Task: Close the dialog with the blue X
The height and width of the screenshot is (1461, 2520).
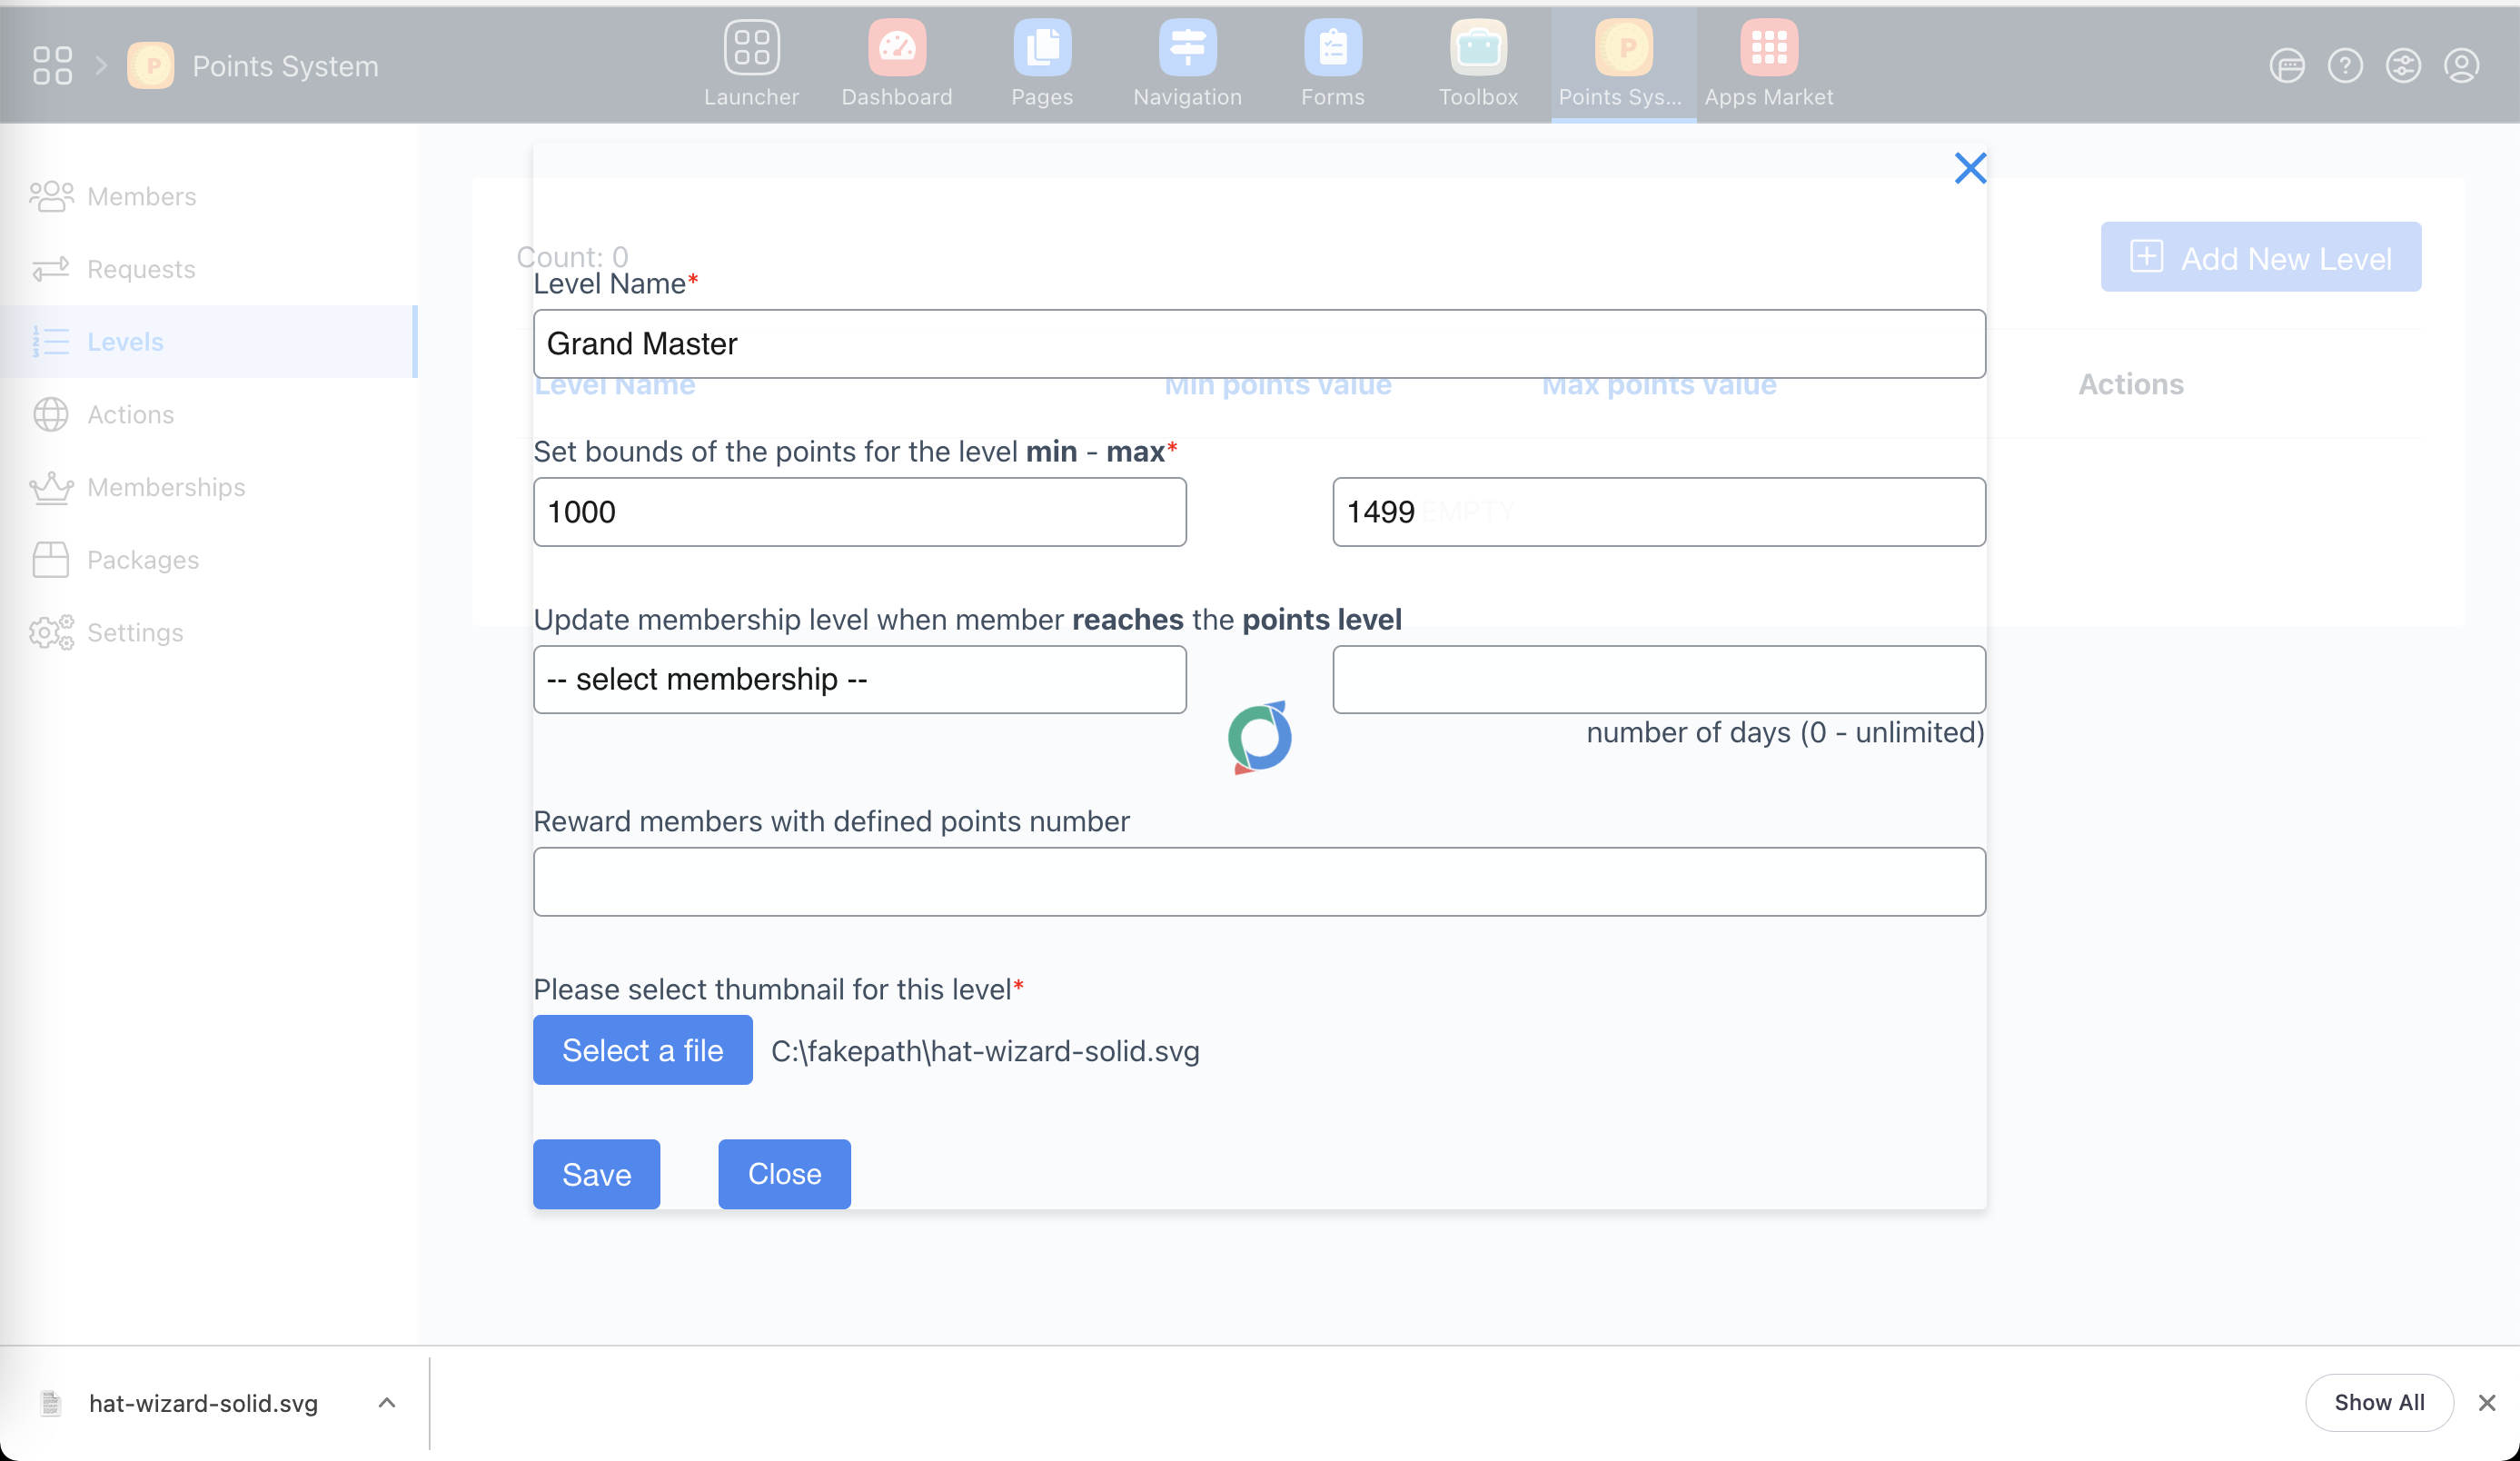Action: (1969, 168)
